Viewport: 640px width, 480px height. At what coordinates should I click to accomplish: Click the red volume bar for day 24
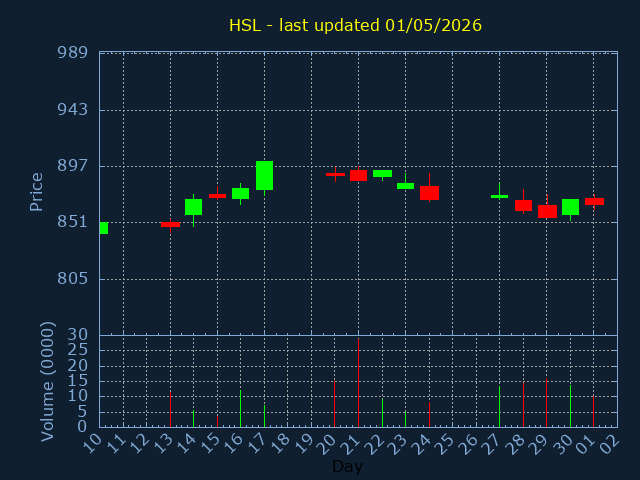tap(429, 415)
